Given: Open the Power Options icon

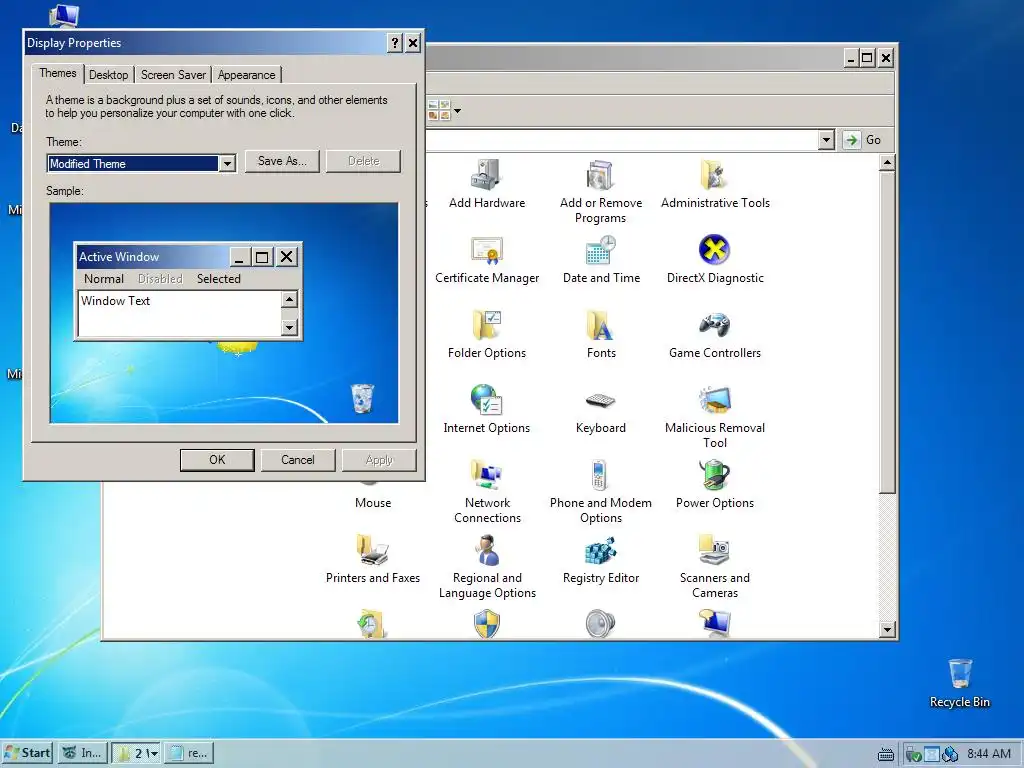Looking at the screenshot, I should click(714, 475).
